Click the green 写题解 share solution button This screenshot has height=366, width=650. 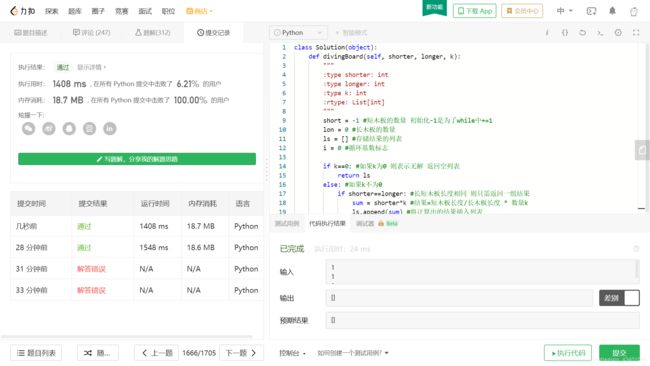[x=137, y=159]
